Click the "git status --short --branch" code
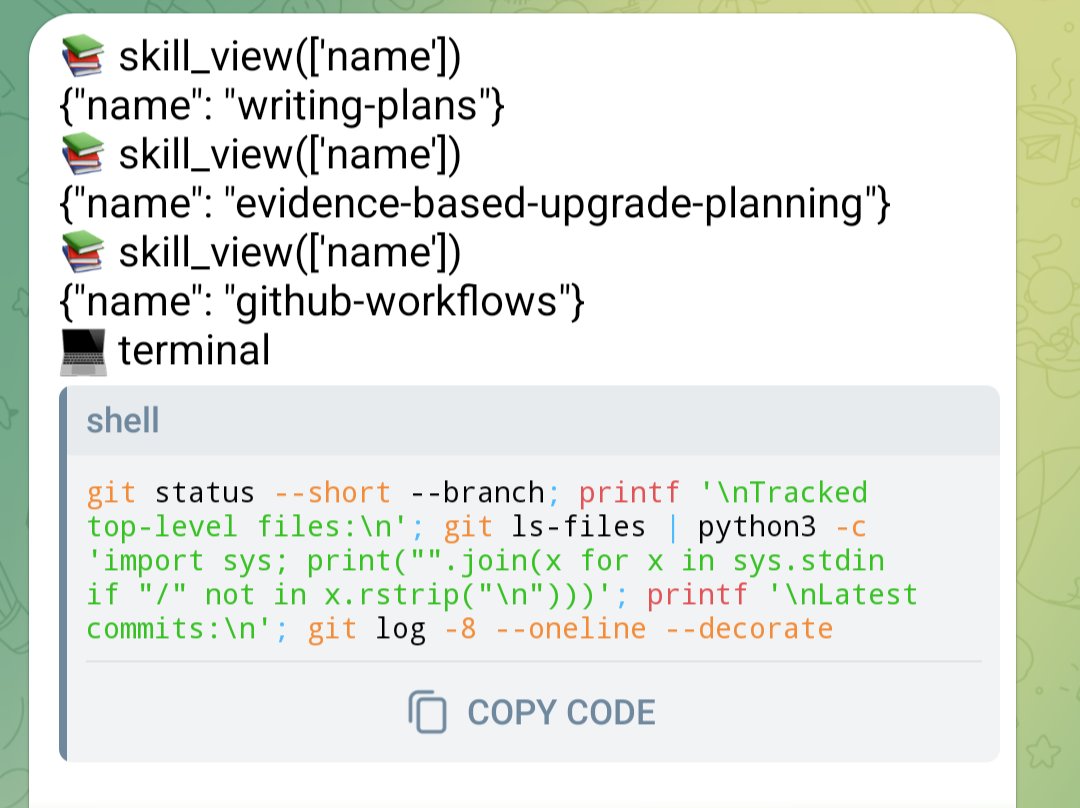The width and height of the screenshot is (1080, 808). coord(315,493)
